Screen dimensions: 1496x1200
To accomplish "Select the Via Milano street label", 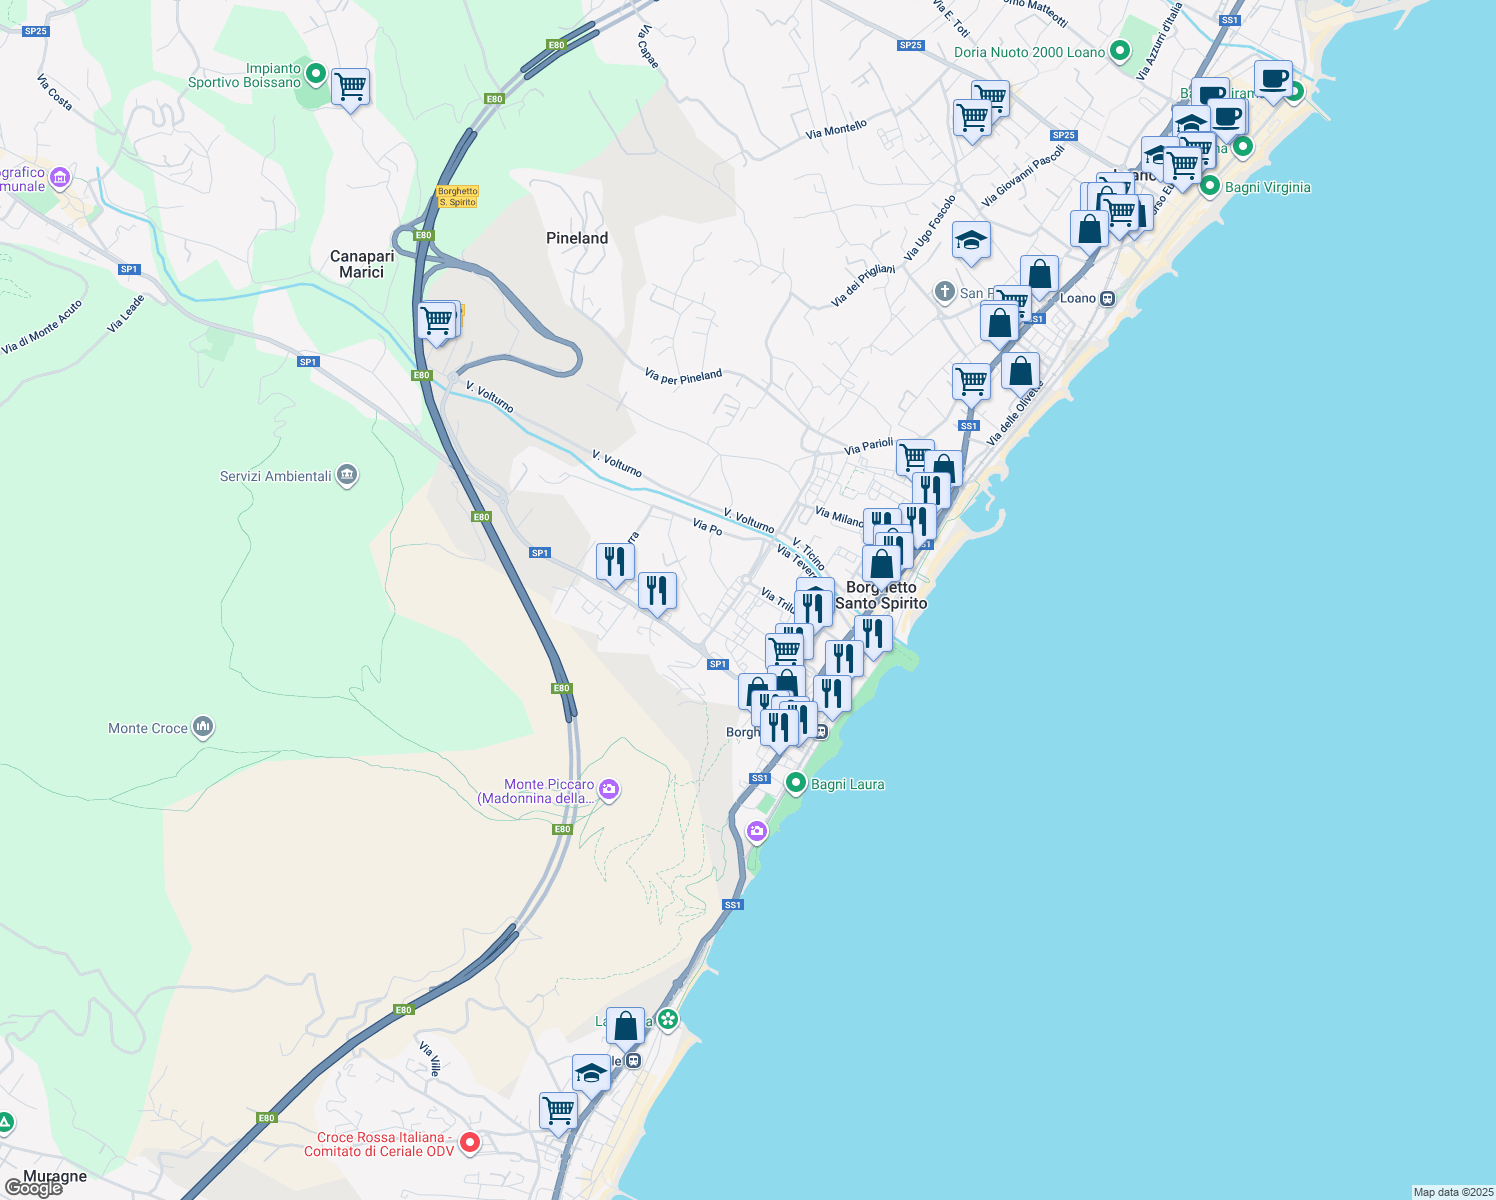I will [839, 517].
